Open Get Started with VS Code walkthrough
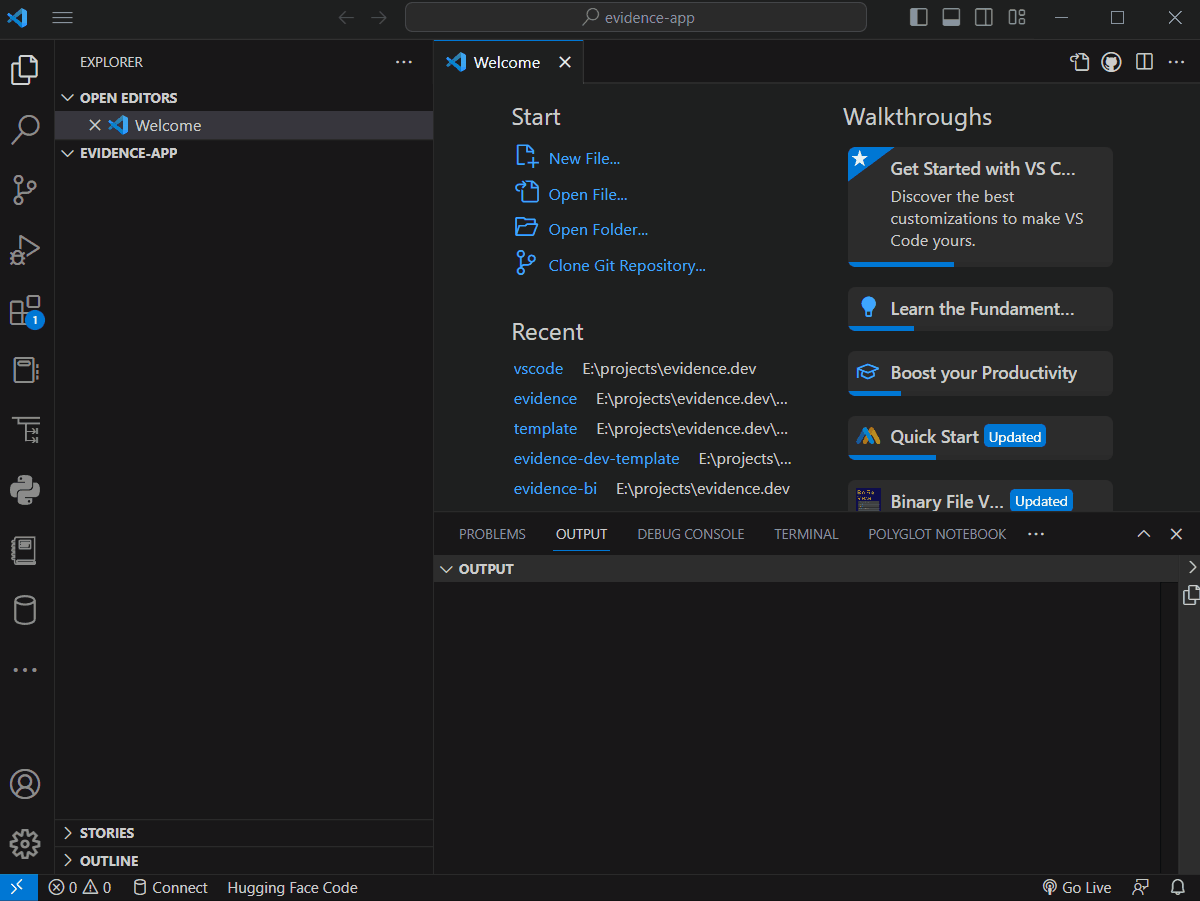The width and height of the screenshot is (1200, 901). pyautogui.click(x=980, y=207)
